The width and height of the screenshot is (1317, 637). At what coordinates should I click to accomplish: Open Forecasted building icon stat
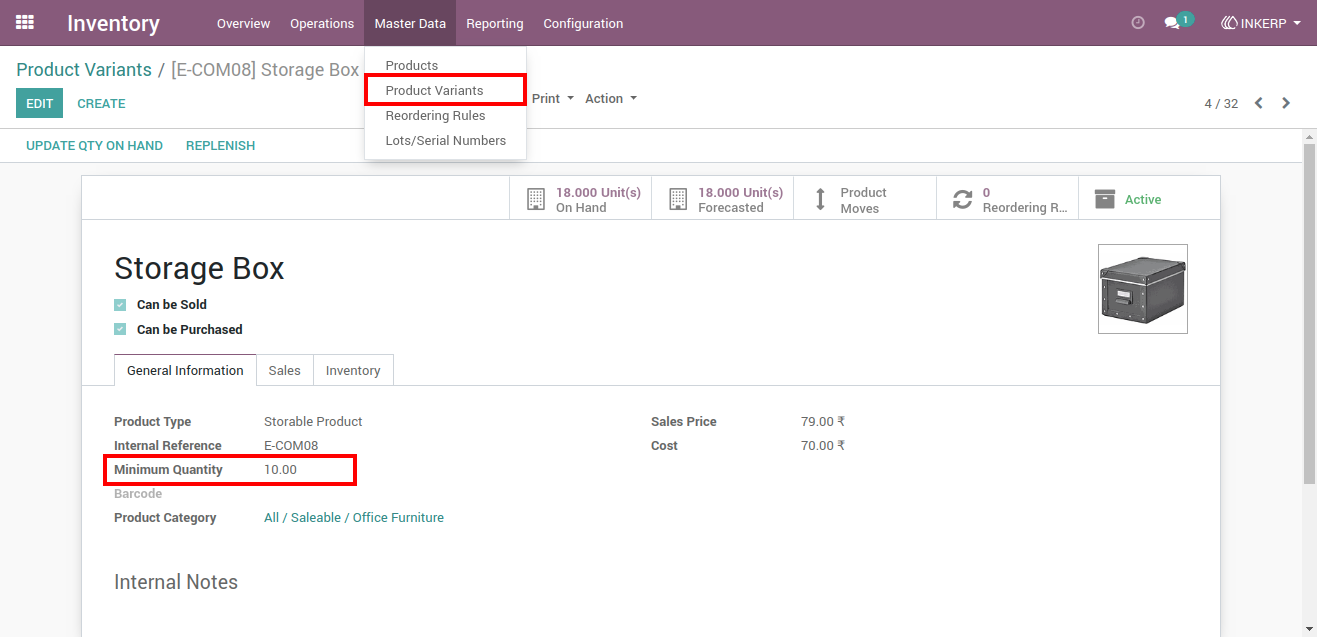coord(678,199)
